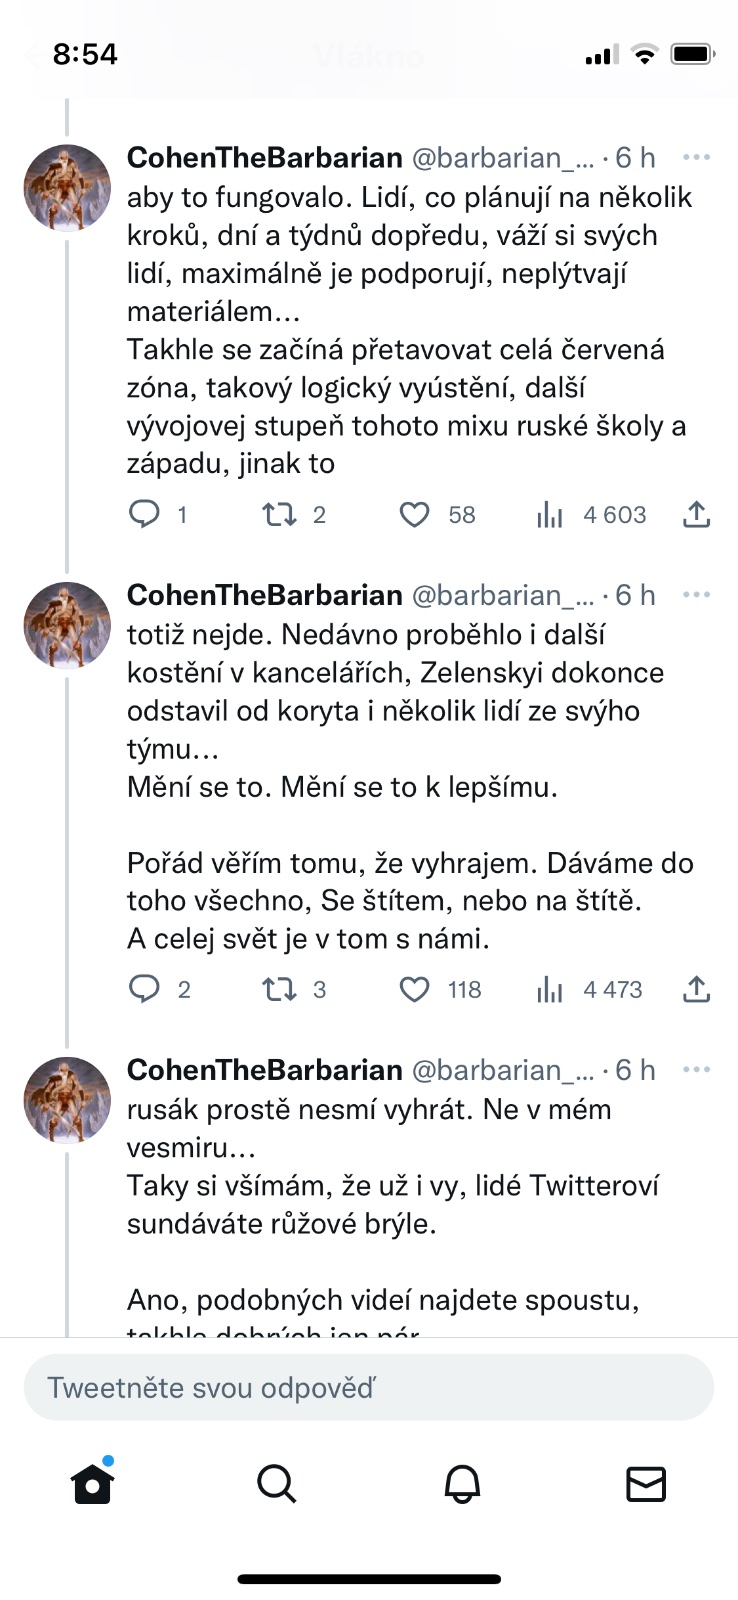Image resolution: width=738 pixels, height=1600 pixels.
Task: Open view stats showing 4 603
Action: 550,514
